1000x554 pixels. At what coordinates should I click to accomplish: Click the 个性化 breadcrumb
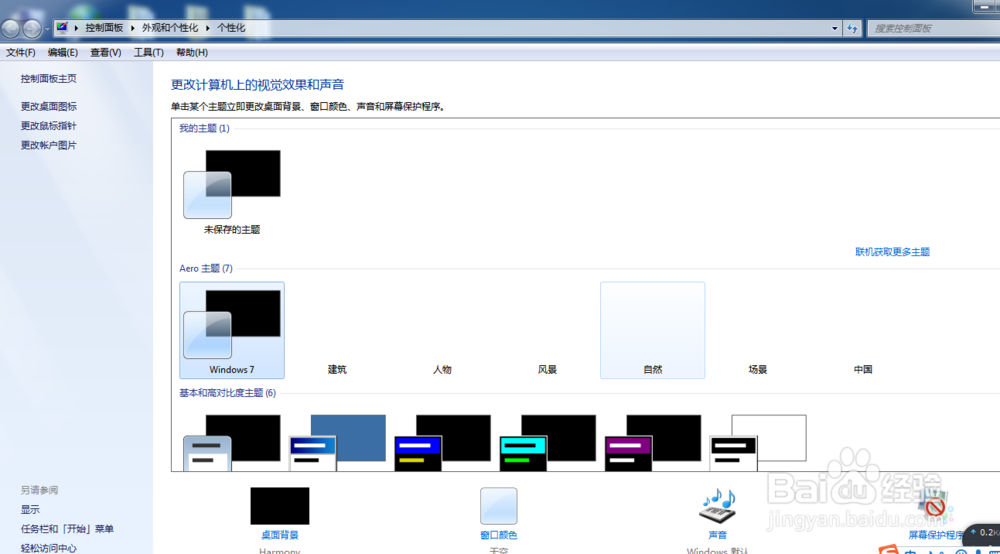231,28
